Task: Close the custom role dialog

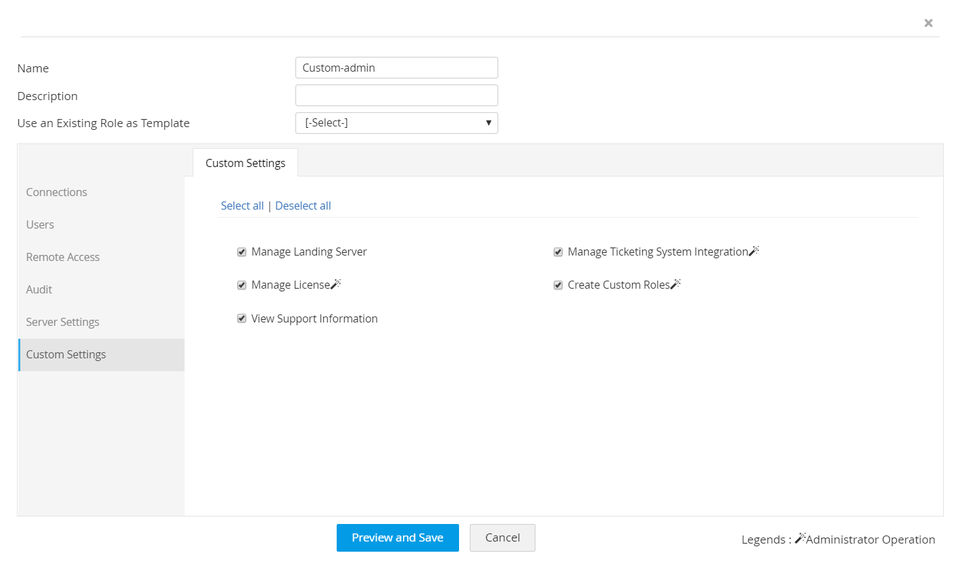Action: point(928,23)
